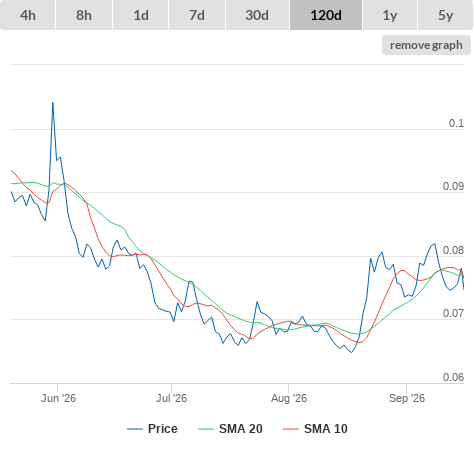Click the green SMA 20 legend marker

coord(206,429)
